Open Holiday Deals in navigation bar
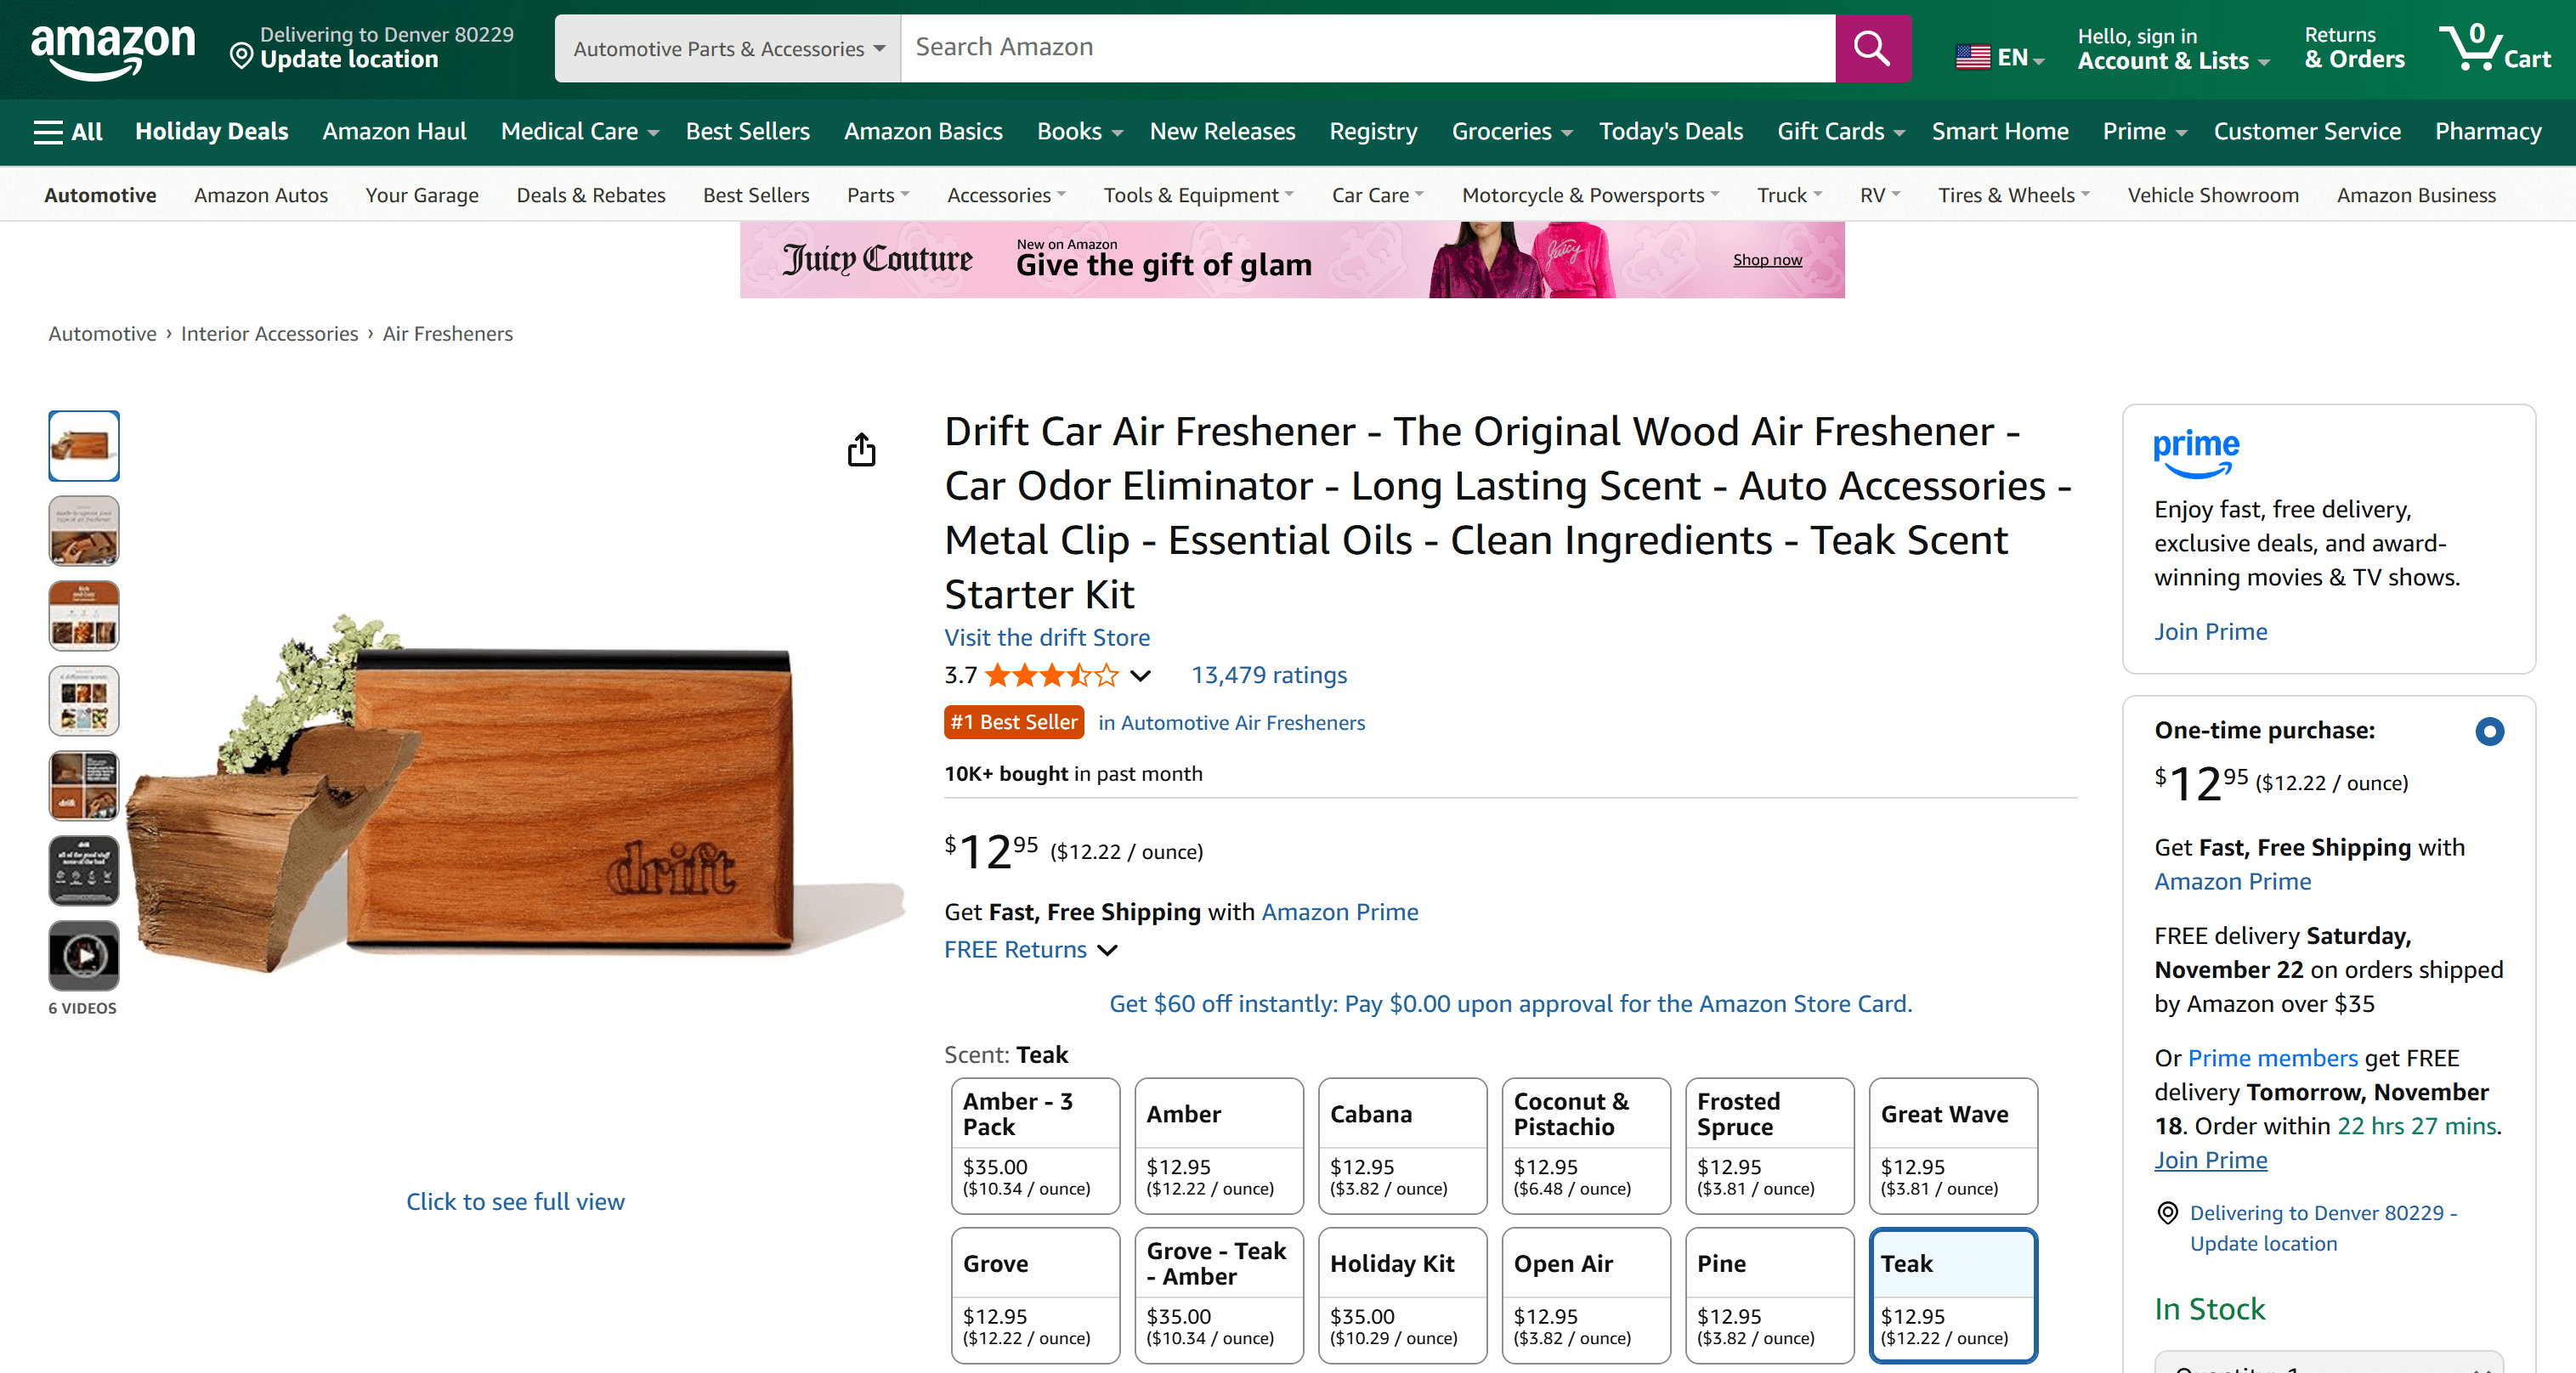The width and height of the screenshot is (2576, 1373). pyautogui.click(x=211, y=131)
